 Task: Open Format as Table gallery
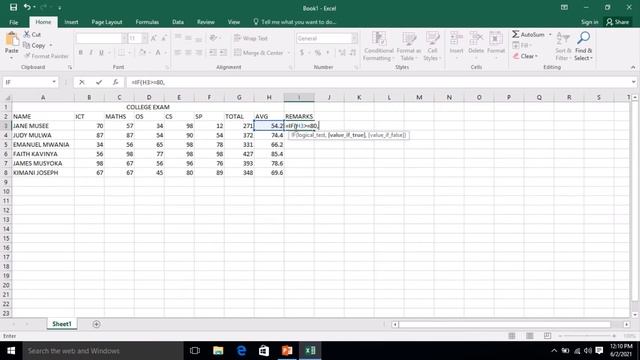[409, 46]
